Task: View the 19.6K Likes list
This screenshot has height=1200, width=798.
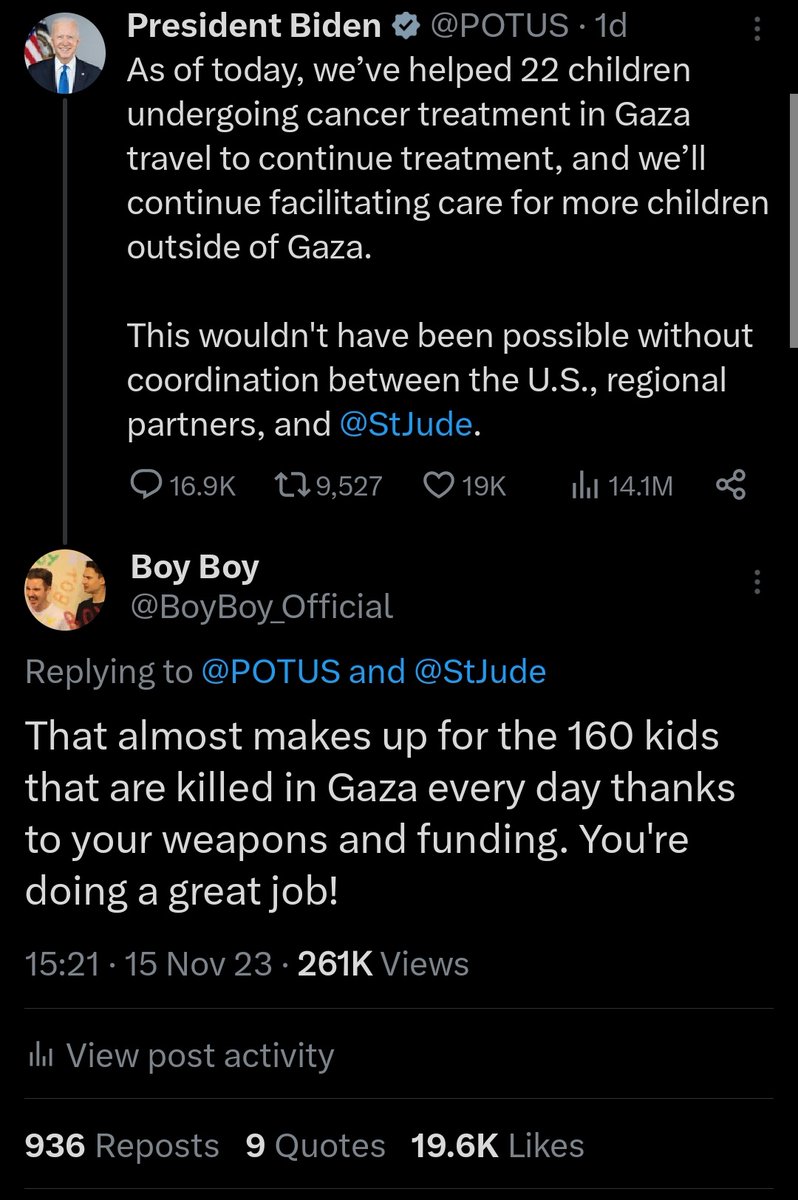Action: 498,1146
